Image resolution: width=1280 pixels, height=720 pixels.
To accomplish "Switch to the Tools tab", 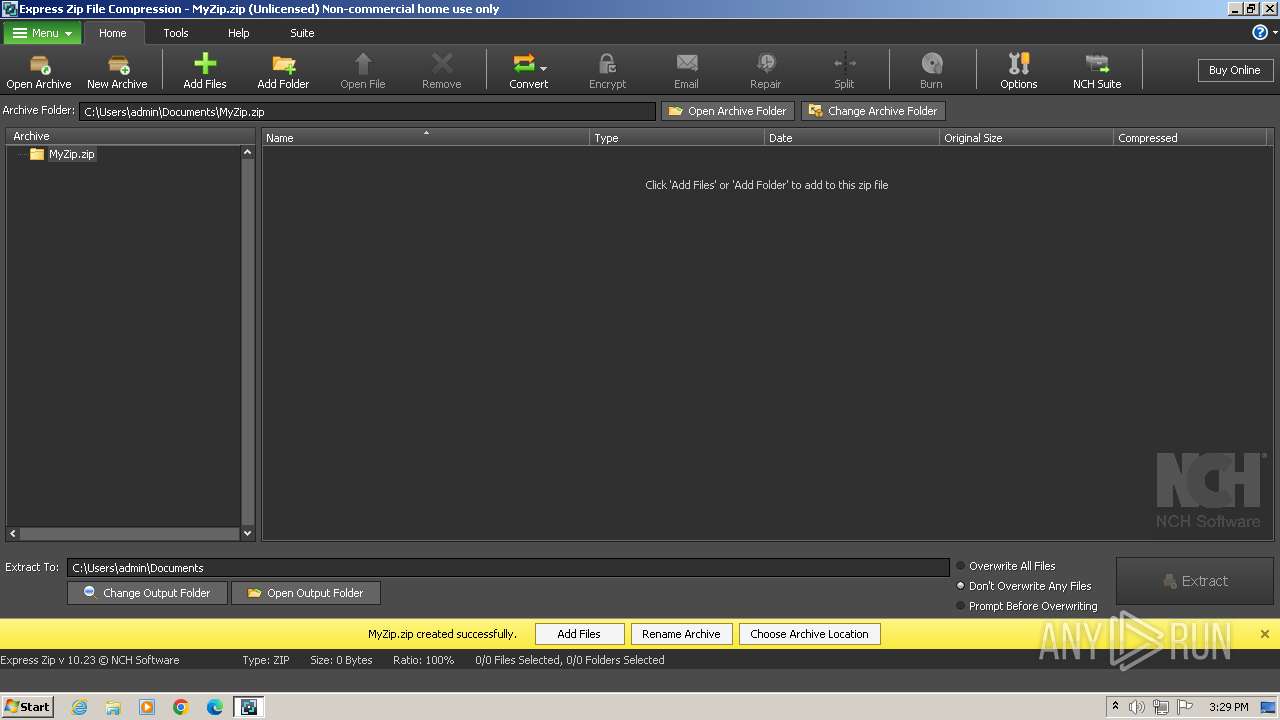I will point(176,33).
